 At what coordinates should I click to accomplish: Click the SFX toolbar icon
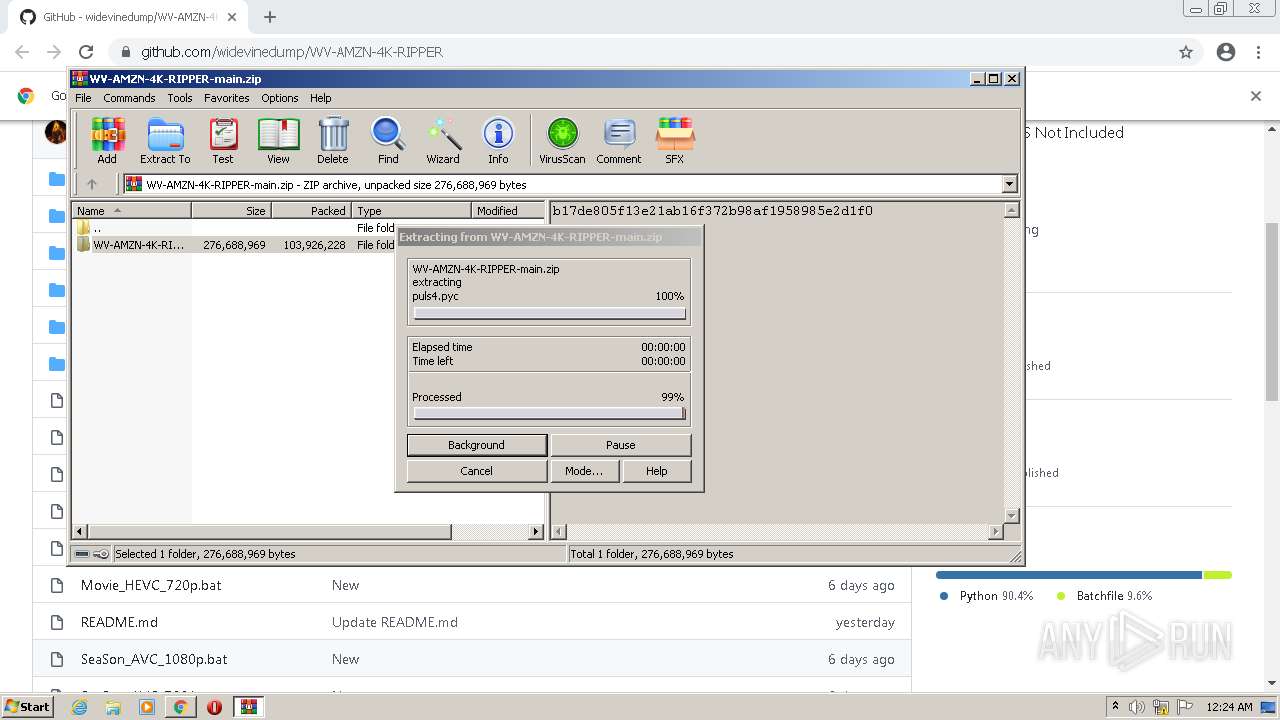point(675,140)
